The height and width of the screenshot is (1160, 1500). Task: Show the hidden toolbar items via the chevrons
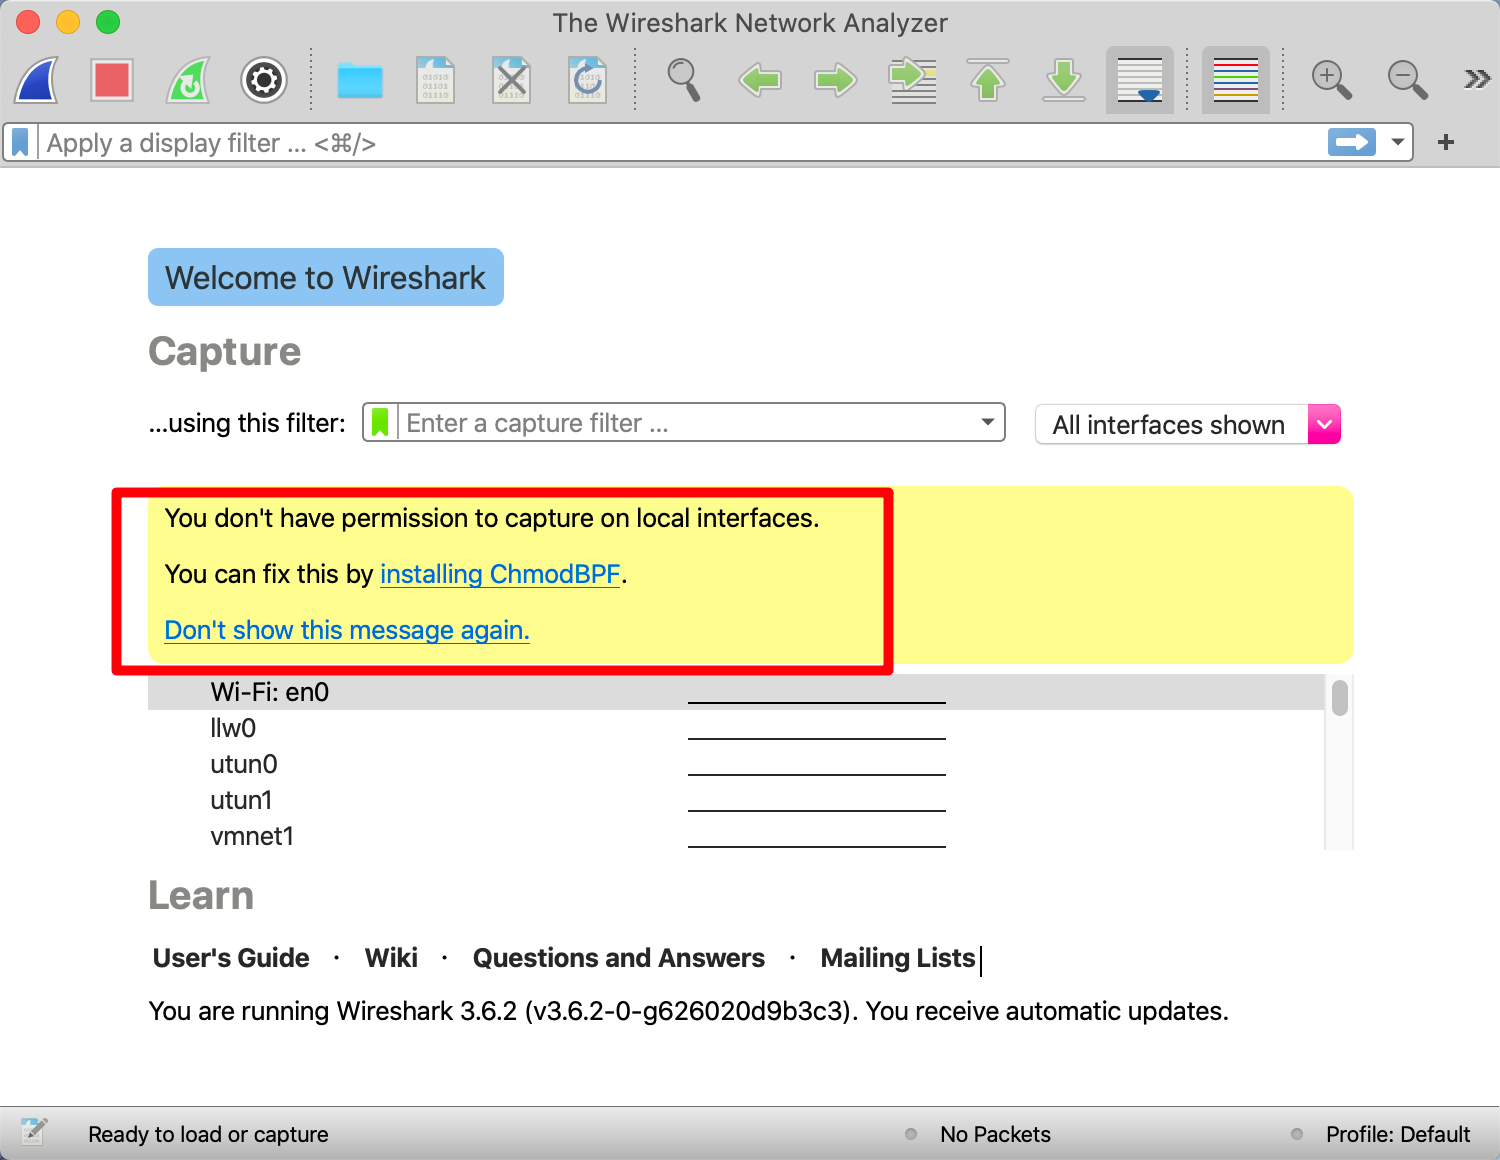(x=1477, y=79)
